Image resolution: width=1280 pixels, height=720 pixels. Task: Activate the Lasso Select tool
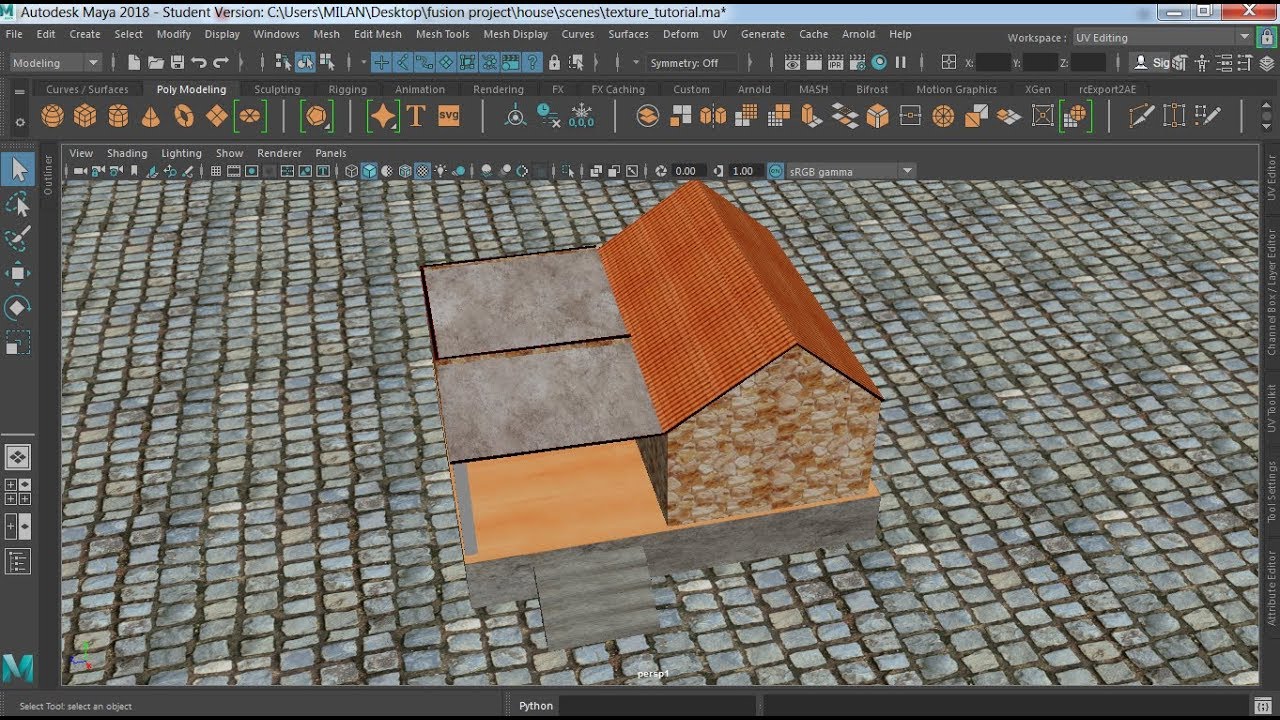click(18, 205)
